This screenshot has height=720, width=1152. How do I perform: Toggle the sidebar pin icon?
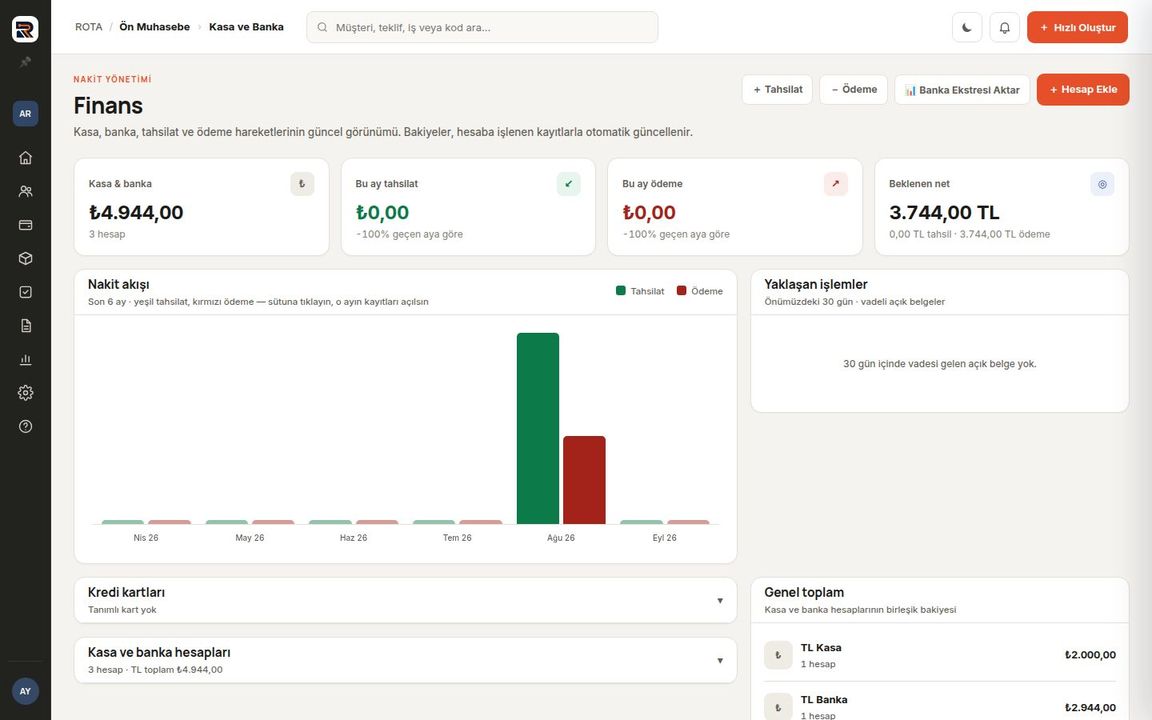coord(25,62)
